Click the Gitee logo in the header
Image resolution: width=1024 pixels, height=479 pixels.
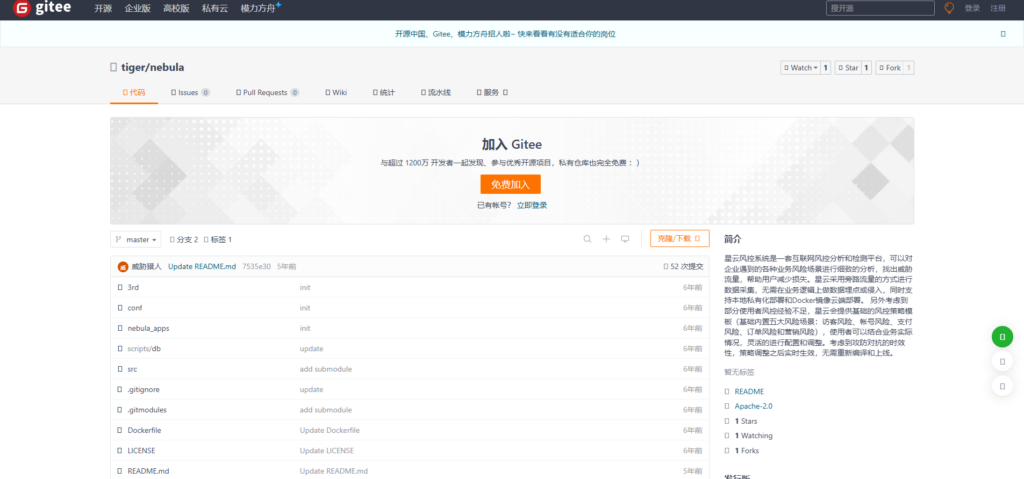point(42,9)
